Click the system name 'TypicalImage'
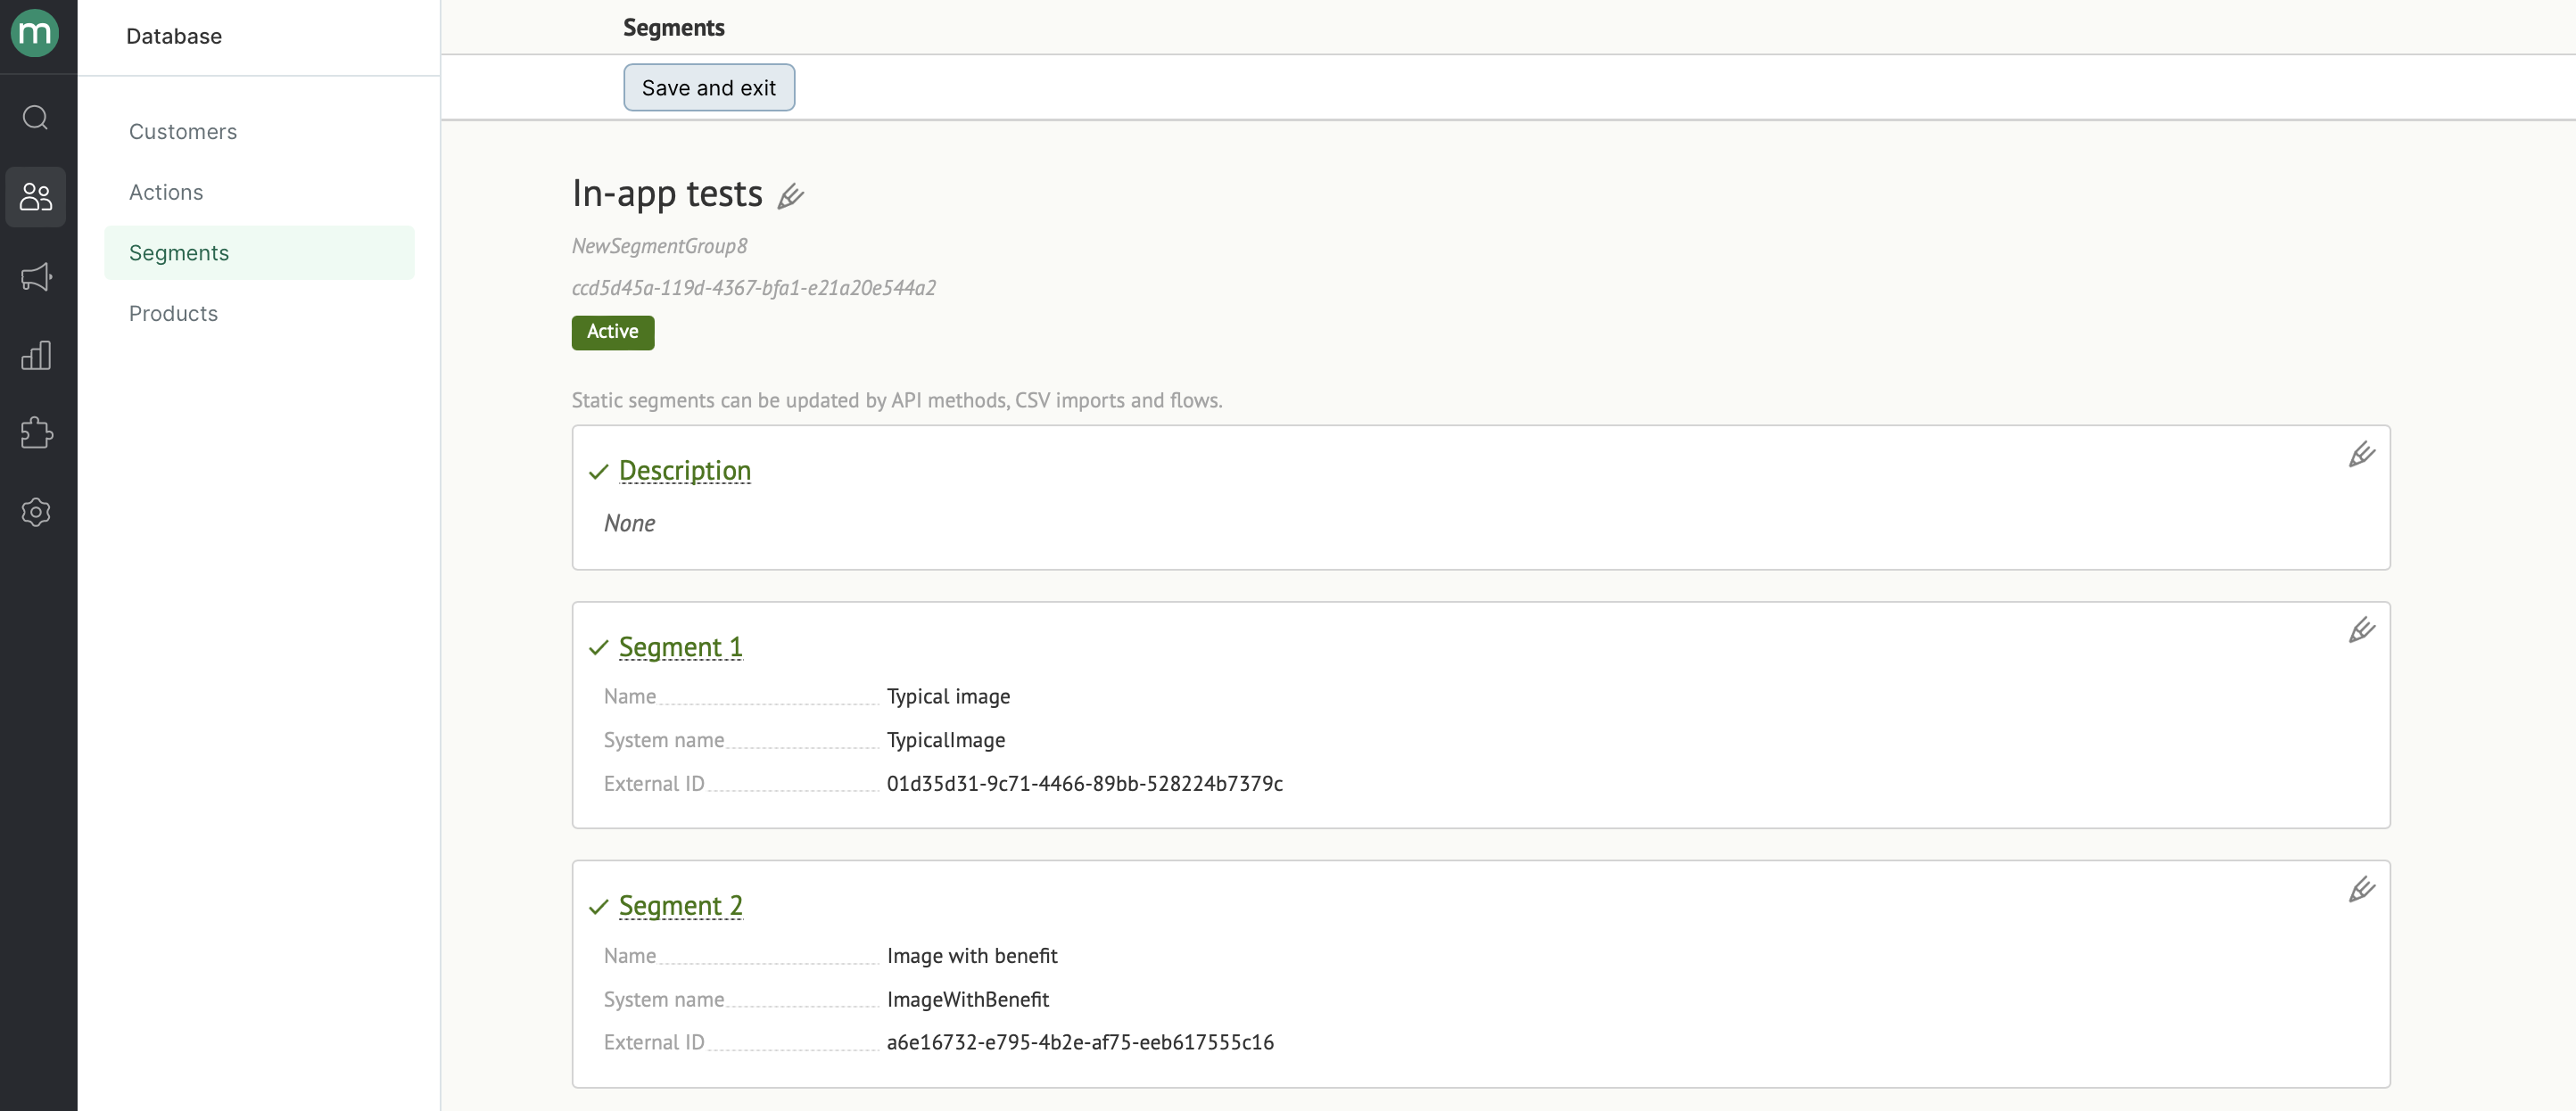 click(946, 740)
